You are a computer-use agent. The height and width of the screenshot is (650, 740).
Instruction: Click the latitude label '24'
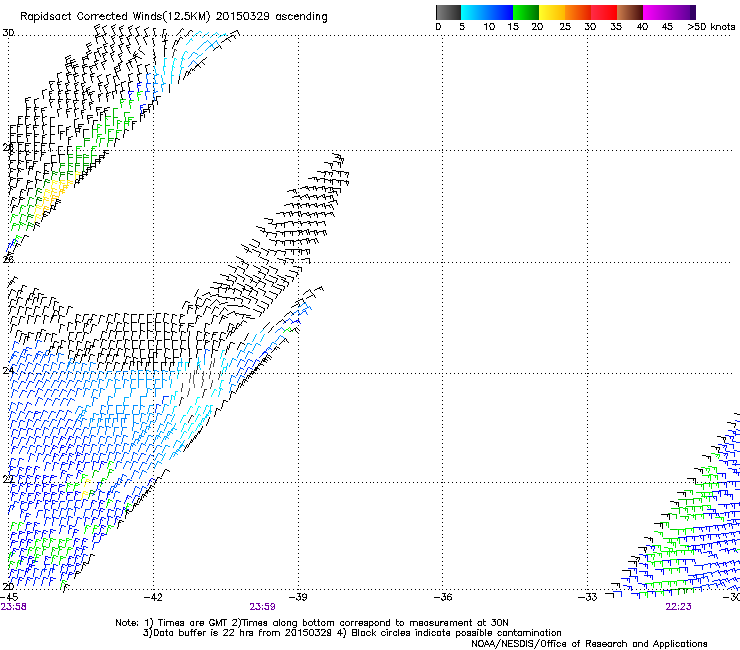click(8, 371)
